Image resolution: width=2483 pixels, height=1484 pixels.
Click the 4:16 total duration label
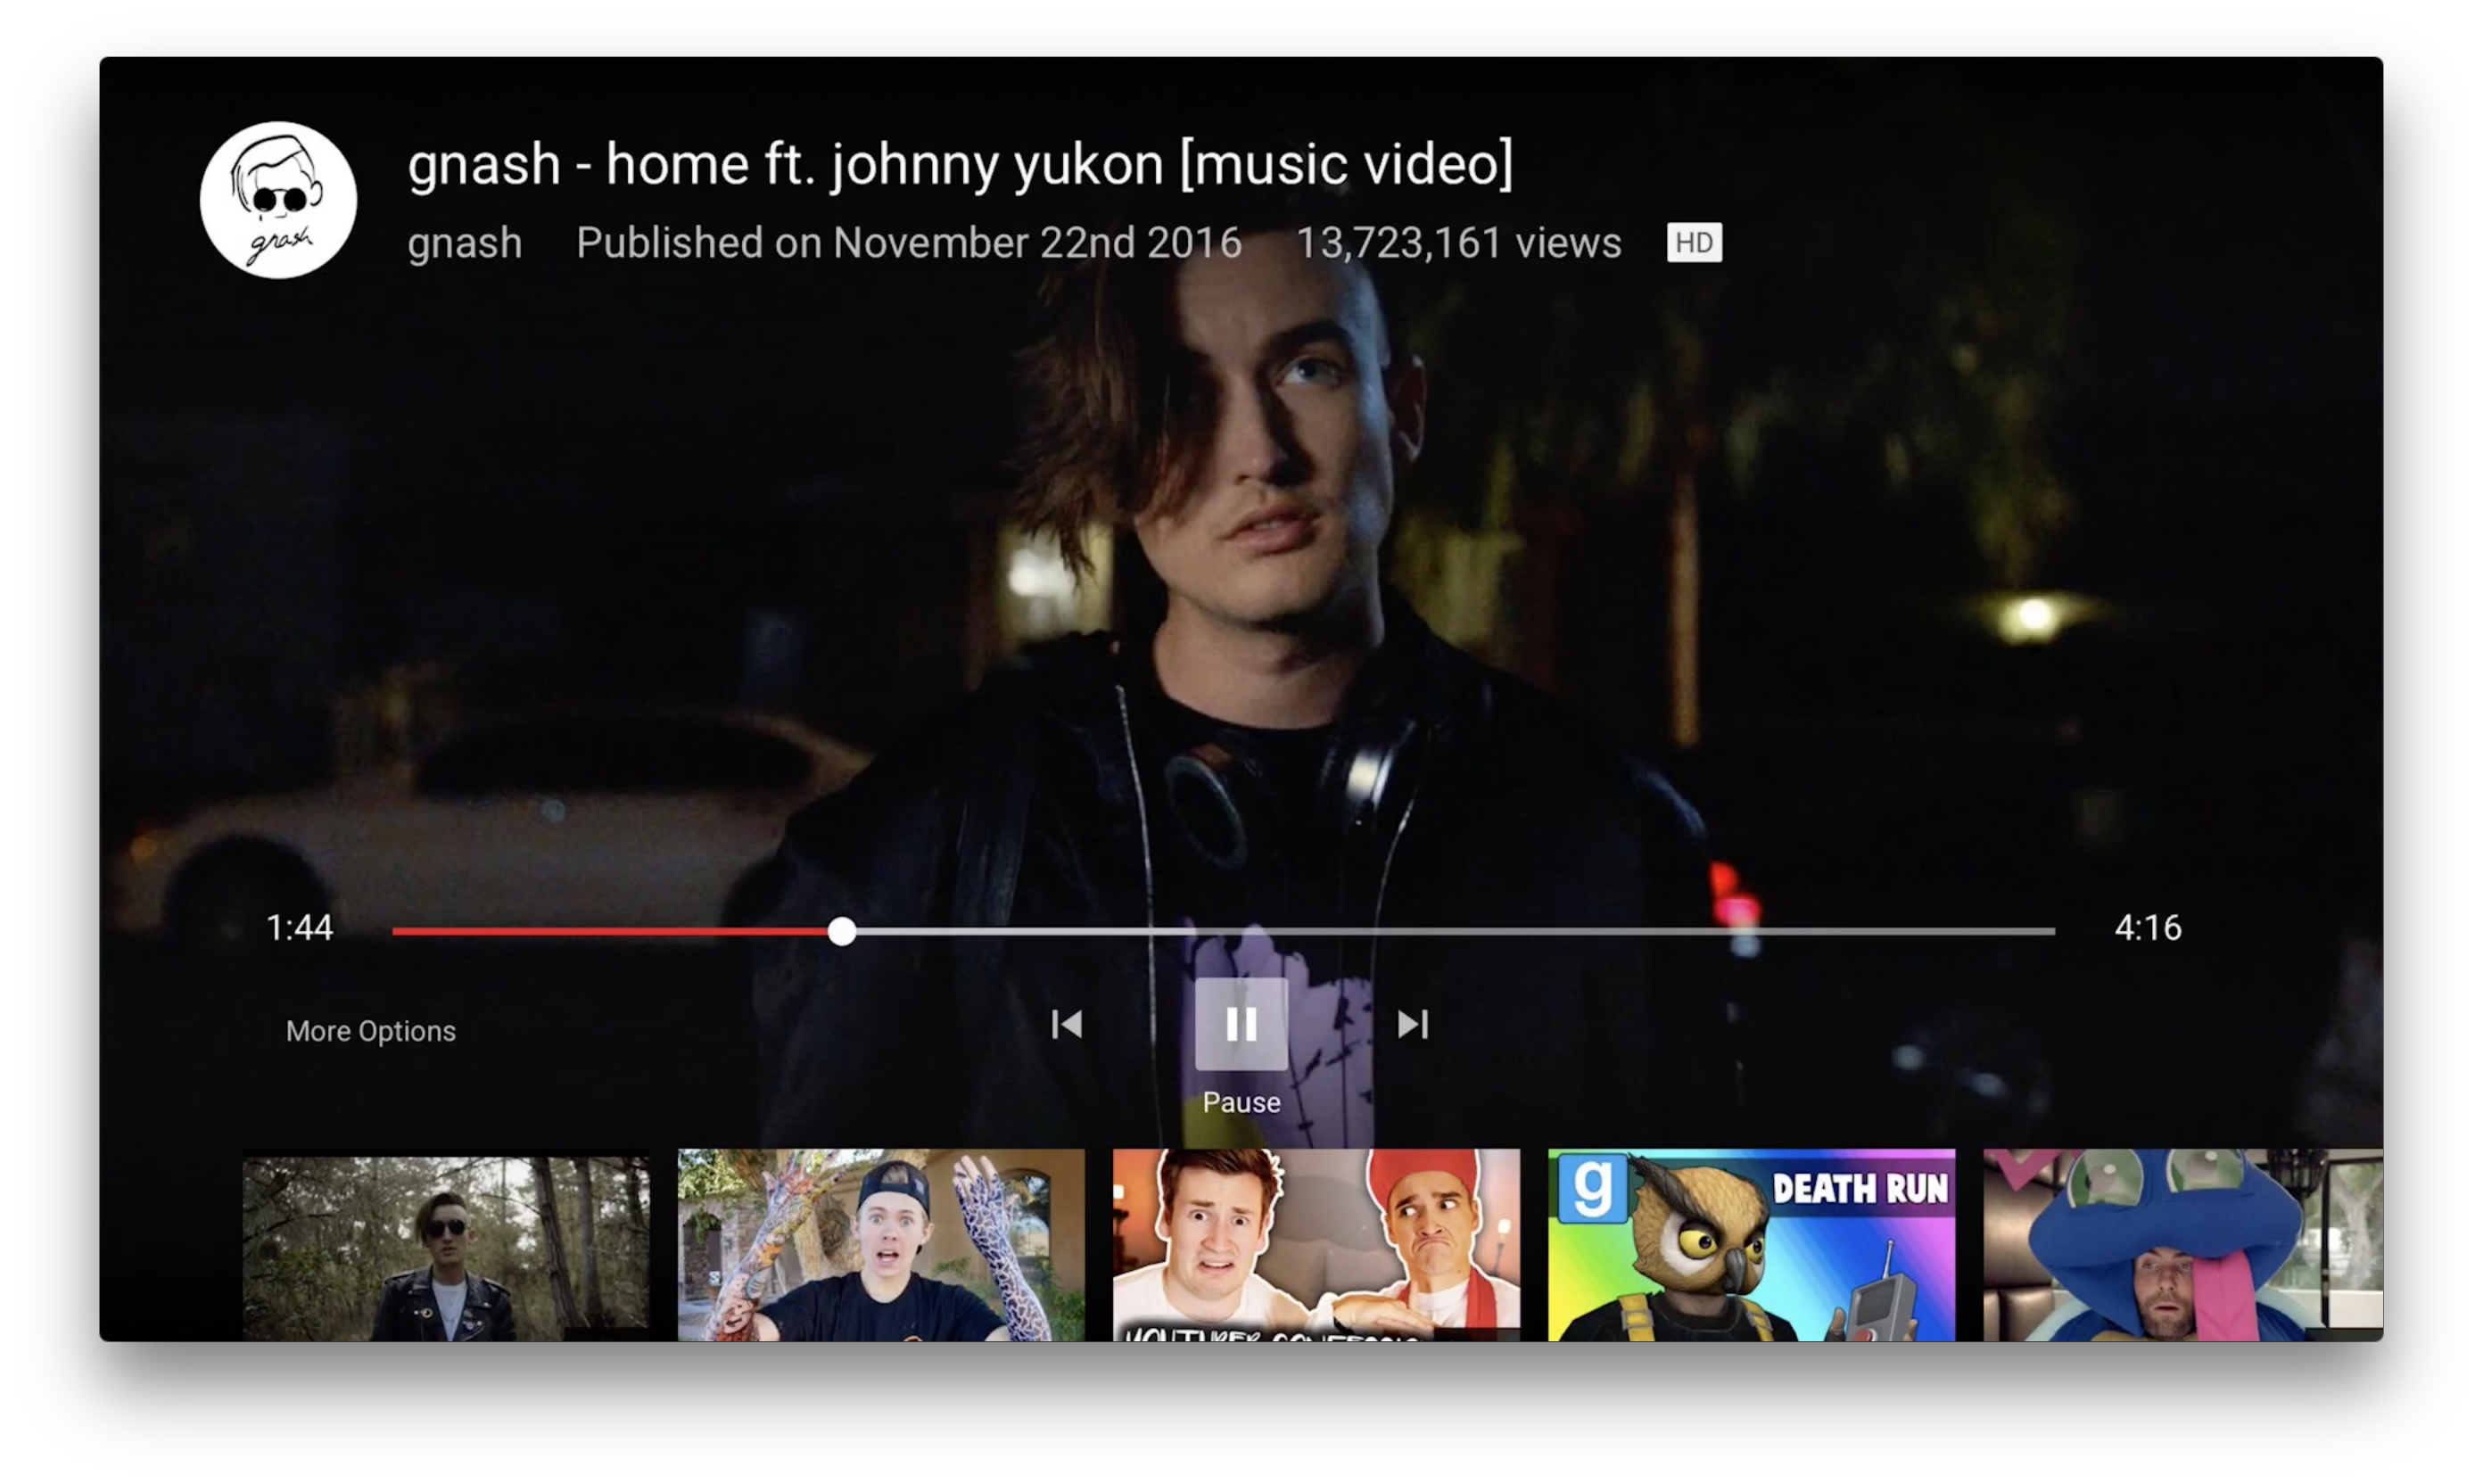(2148, 928)
